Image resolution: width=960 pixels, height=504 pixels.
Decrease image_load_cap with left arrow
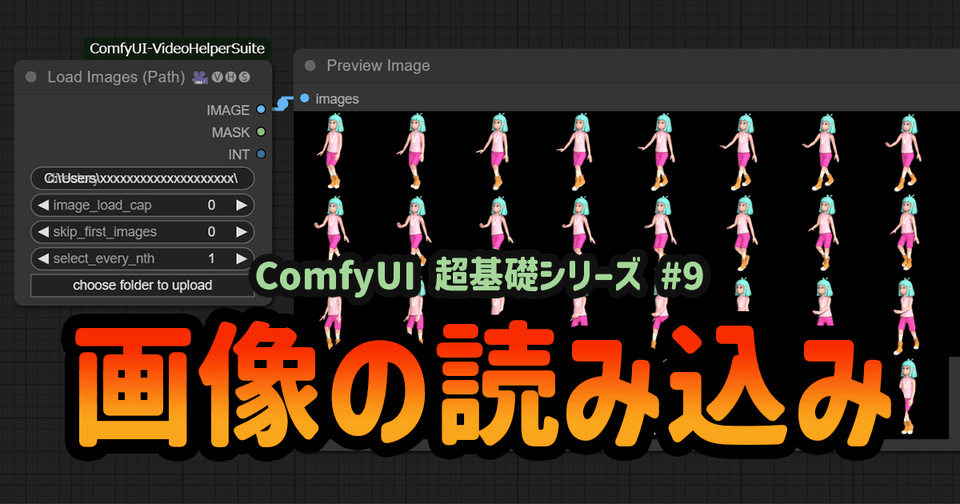point(43,205)
